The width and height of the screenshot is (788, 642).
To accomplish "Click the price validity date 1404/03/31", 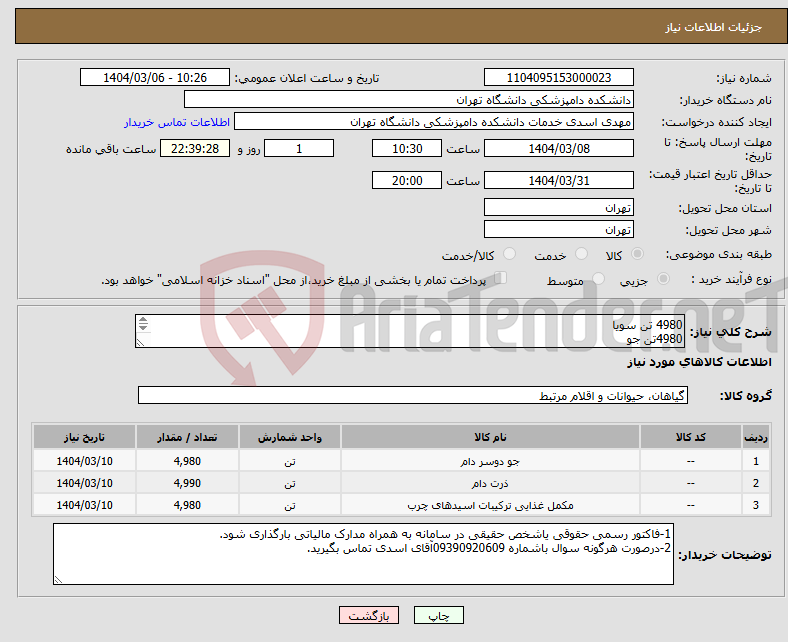I will (558, 180).
